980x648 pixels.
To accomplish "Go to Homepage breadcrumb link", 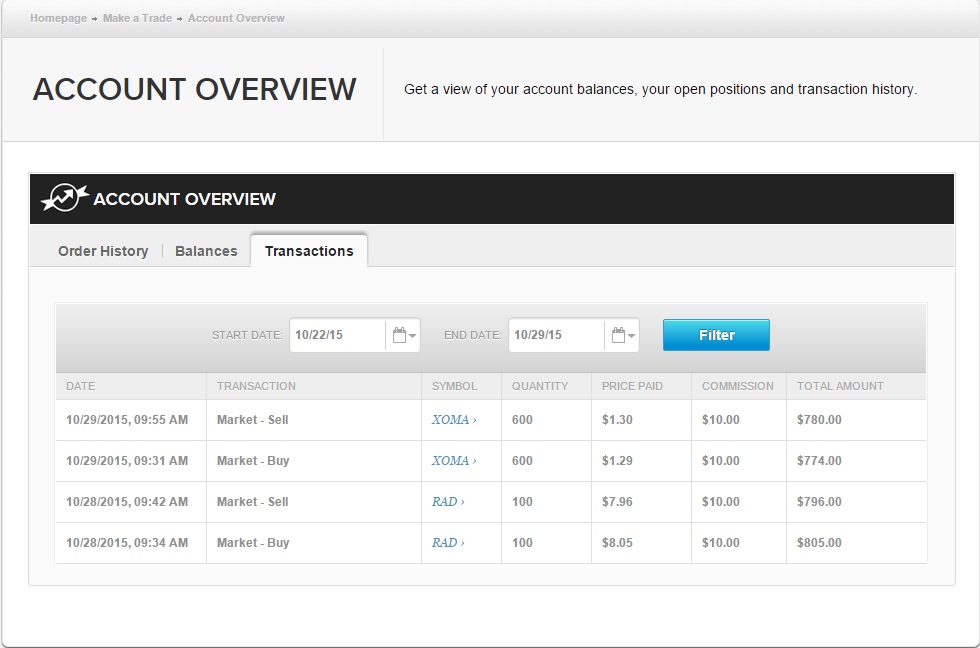I will pyautogui.click(x=59, y=18).
